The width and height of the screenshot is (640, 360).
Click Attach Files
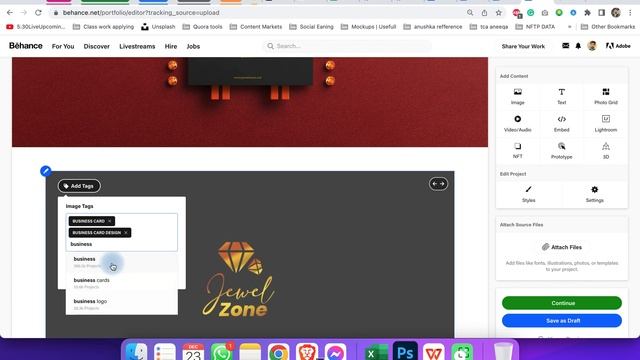(x=562, y=247)
